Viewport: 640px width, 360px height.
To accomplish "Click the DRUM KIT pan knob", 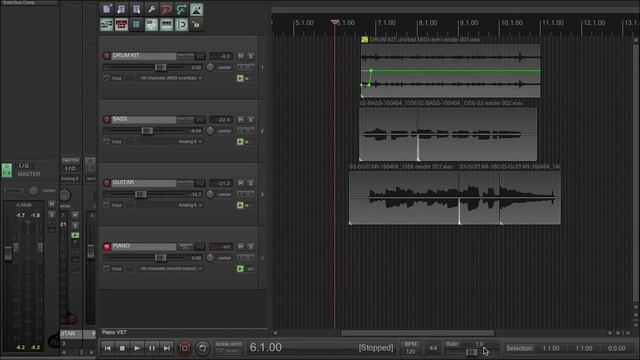I will coord(210,67).
